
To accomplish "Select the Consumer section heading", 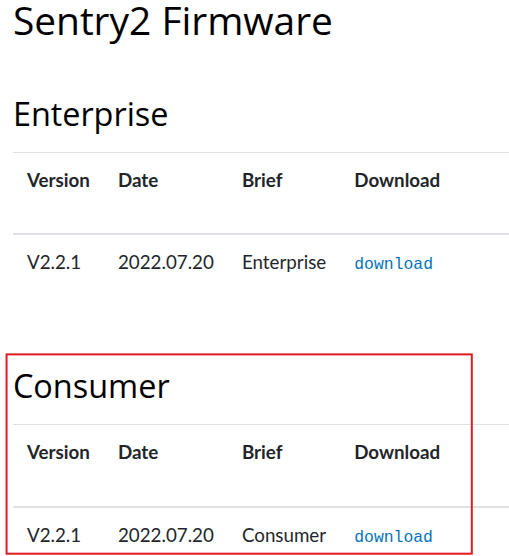I will click(92, 387).
